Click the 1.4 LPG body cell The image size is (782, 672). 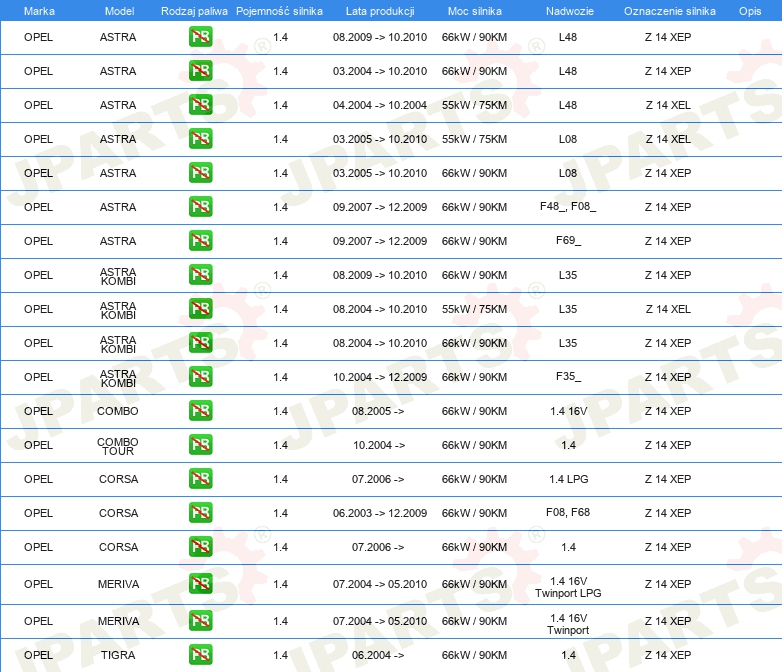pyautogui.click(x=569, y=479)
